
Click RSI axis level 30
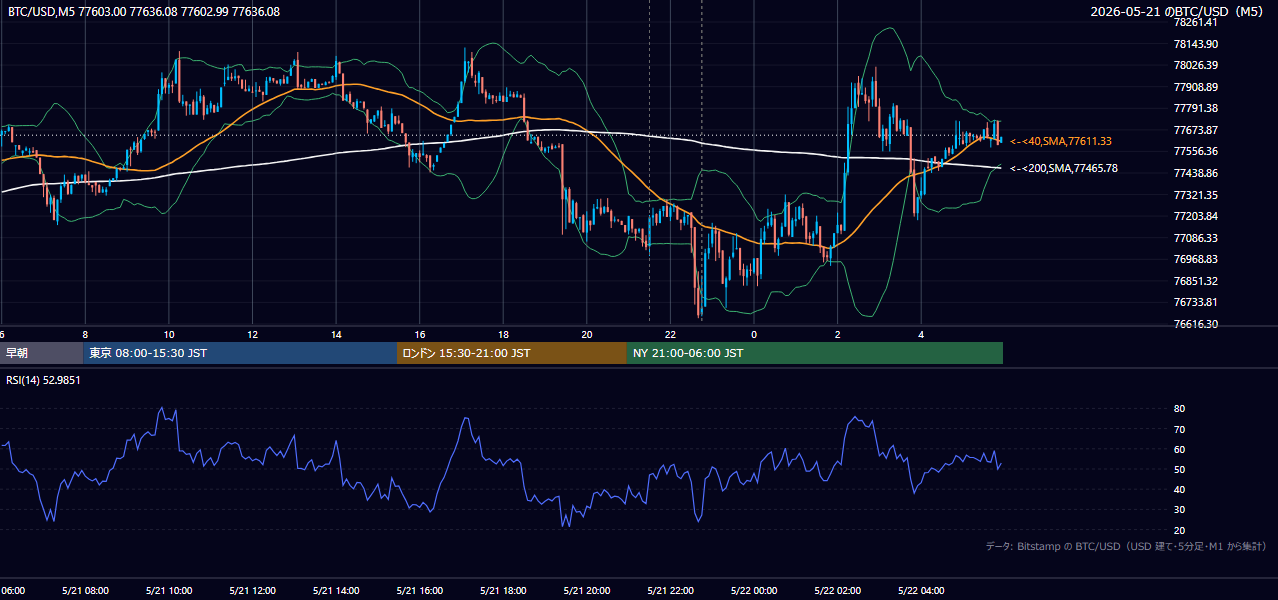point(1179,510)
